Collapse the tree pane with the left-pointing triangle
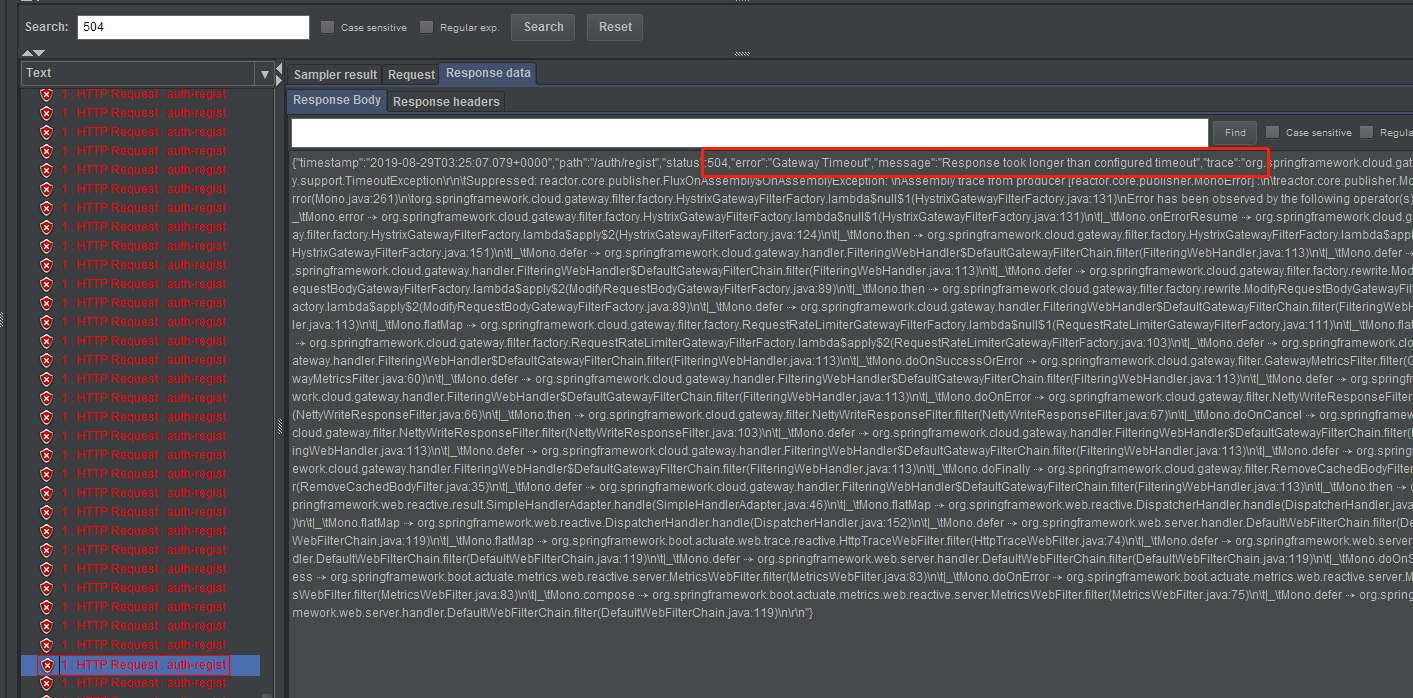The width and height of the screenshot is (1413, 698). tap(279, 68)
